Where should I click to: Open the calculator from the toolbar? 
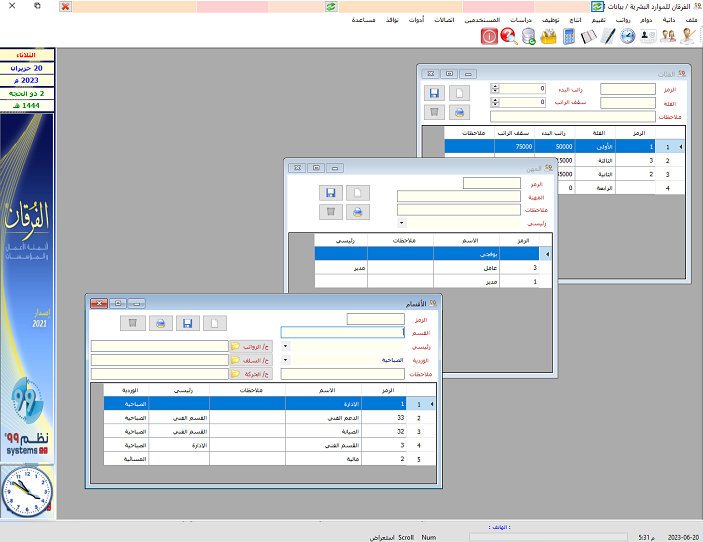click(x=569, y=36)
